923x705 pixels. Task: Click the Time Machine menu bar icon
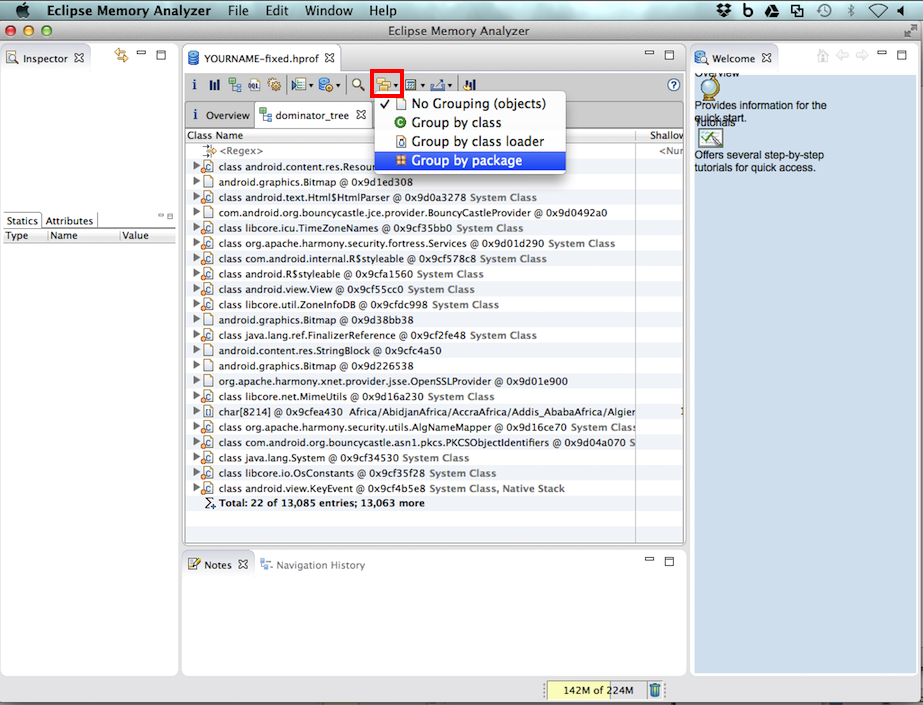coord(824,11)
